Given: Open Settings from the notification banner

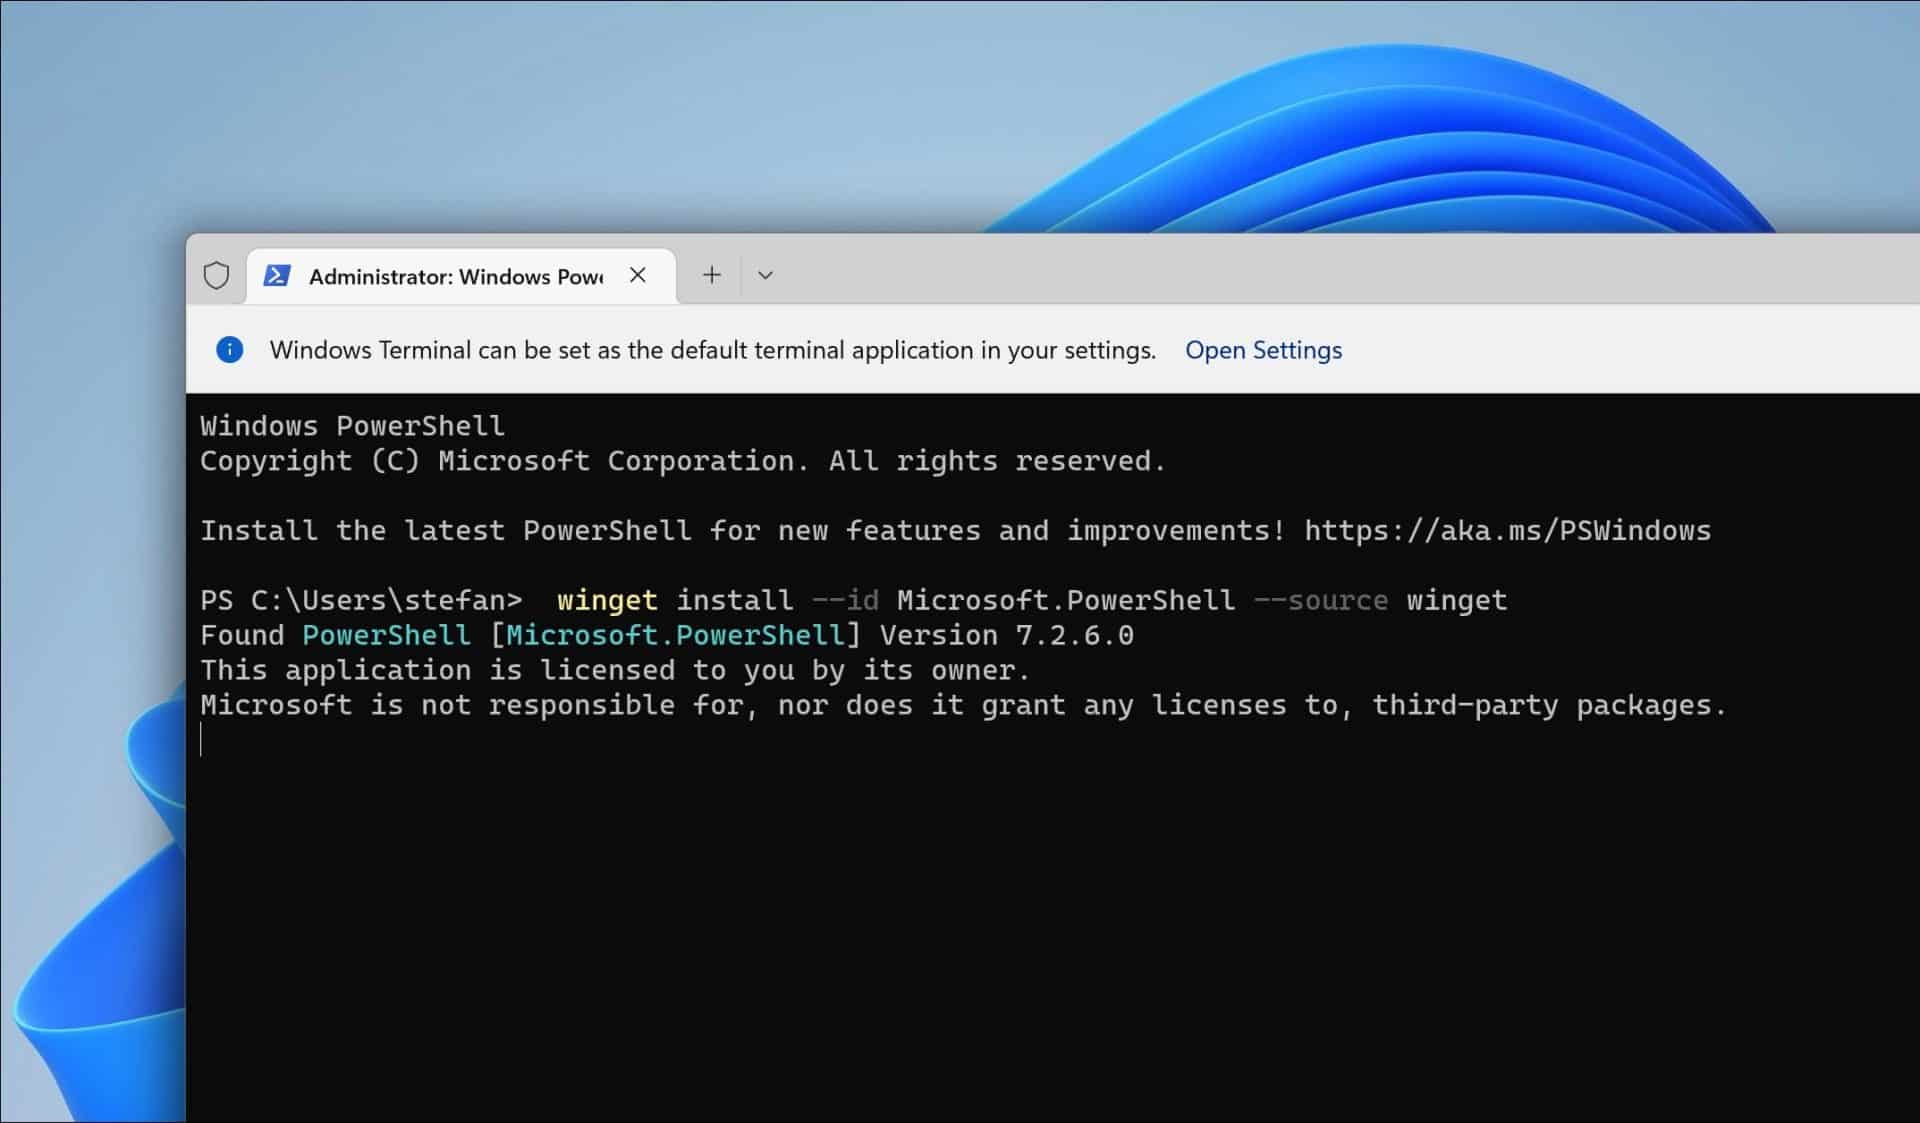Looking at the screenshot, I should tap(1263, 350).
